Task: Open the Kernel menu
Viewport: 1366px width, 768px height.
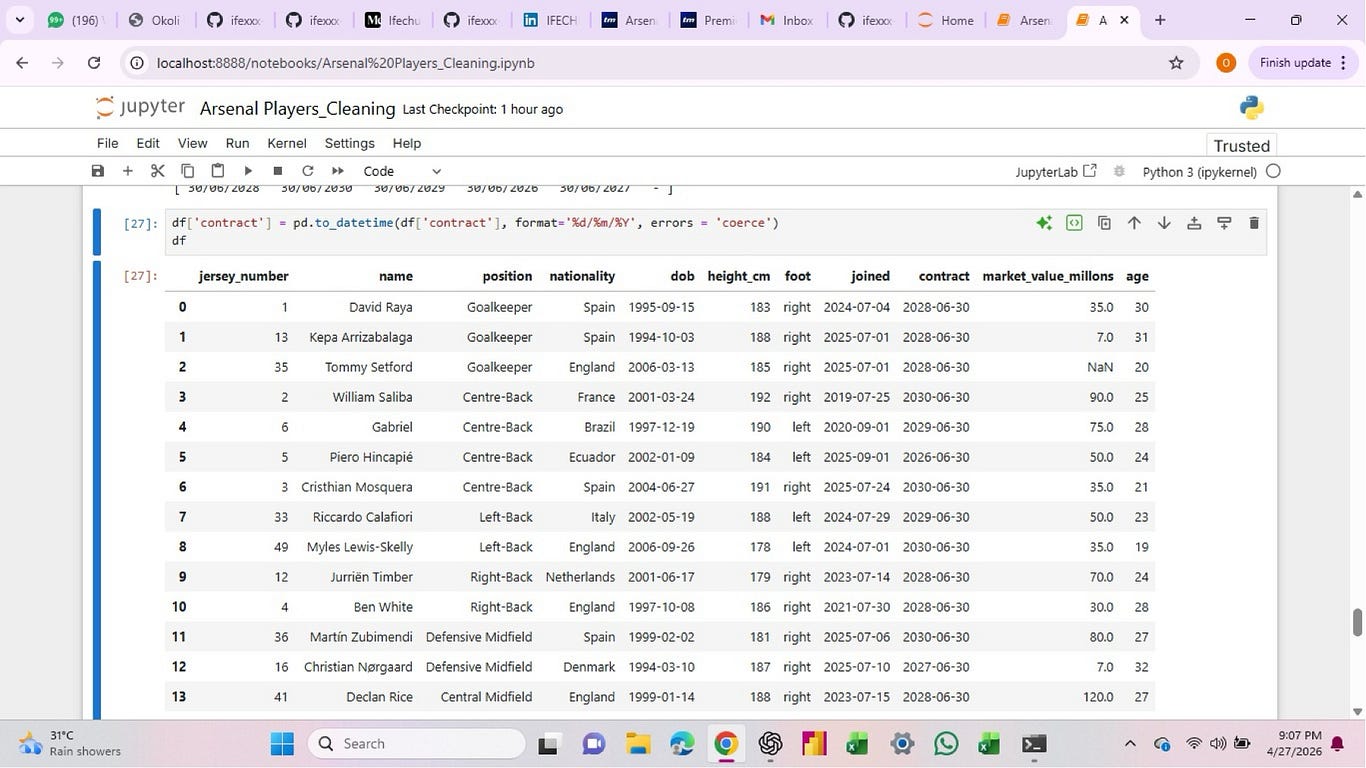Action: pyautogui.click(x=287, y=143)
